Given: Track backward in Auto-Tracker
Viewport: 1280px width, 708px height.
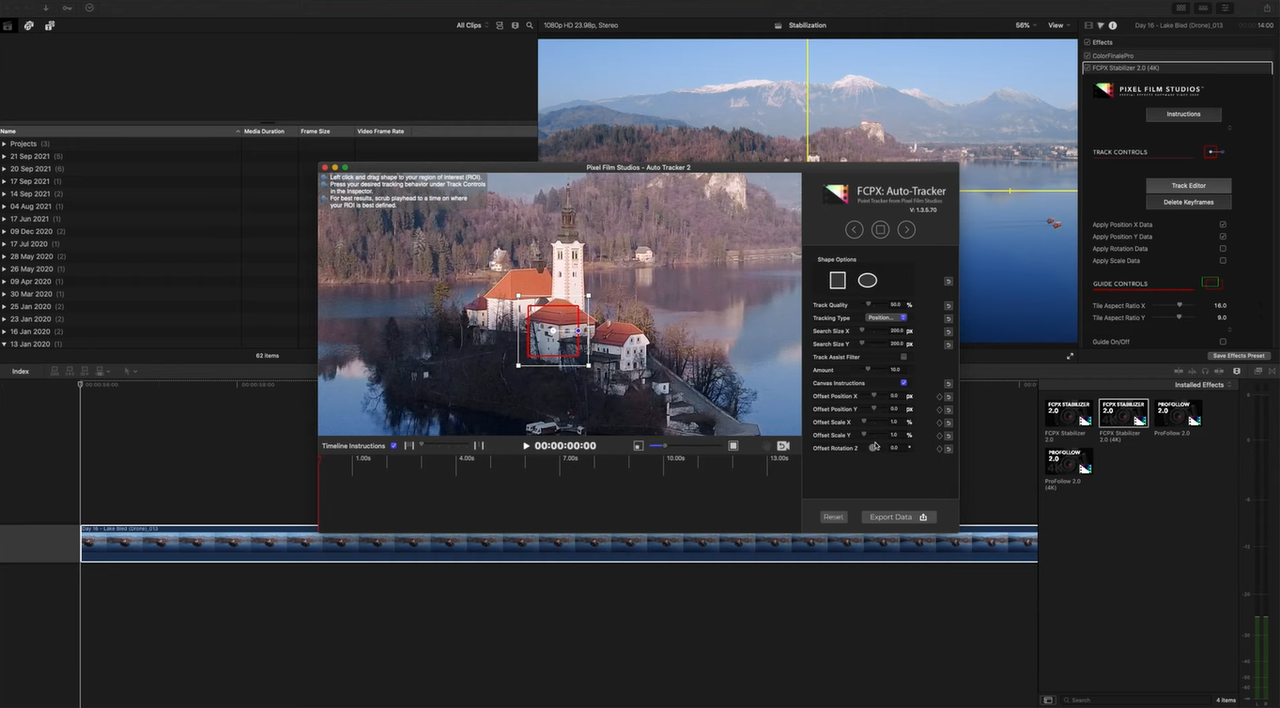Looking at the screenshot, I should (854, 230).
